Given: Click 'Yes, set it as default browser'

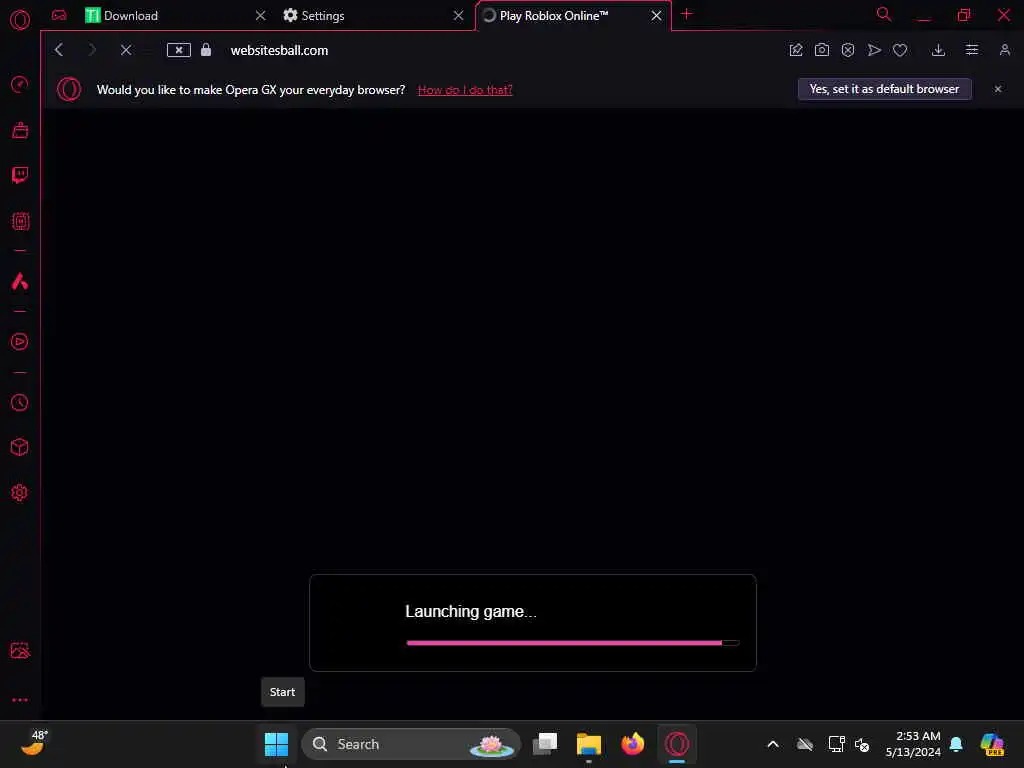Looking at the screenshot, I should (884, 89).
